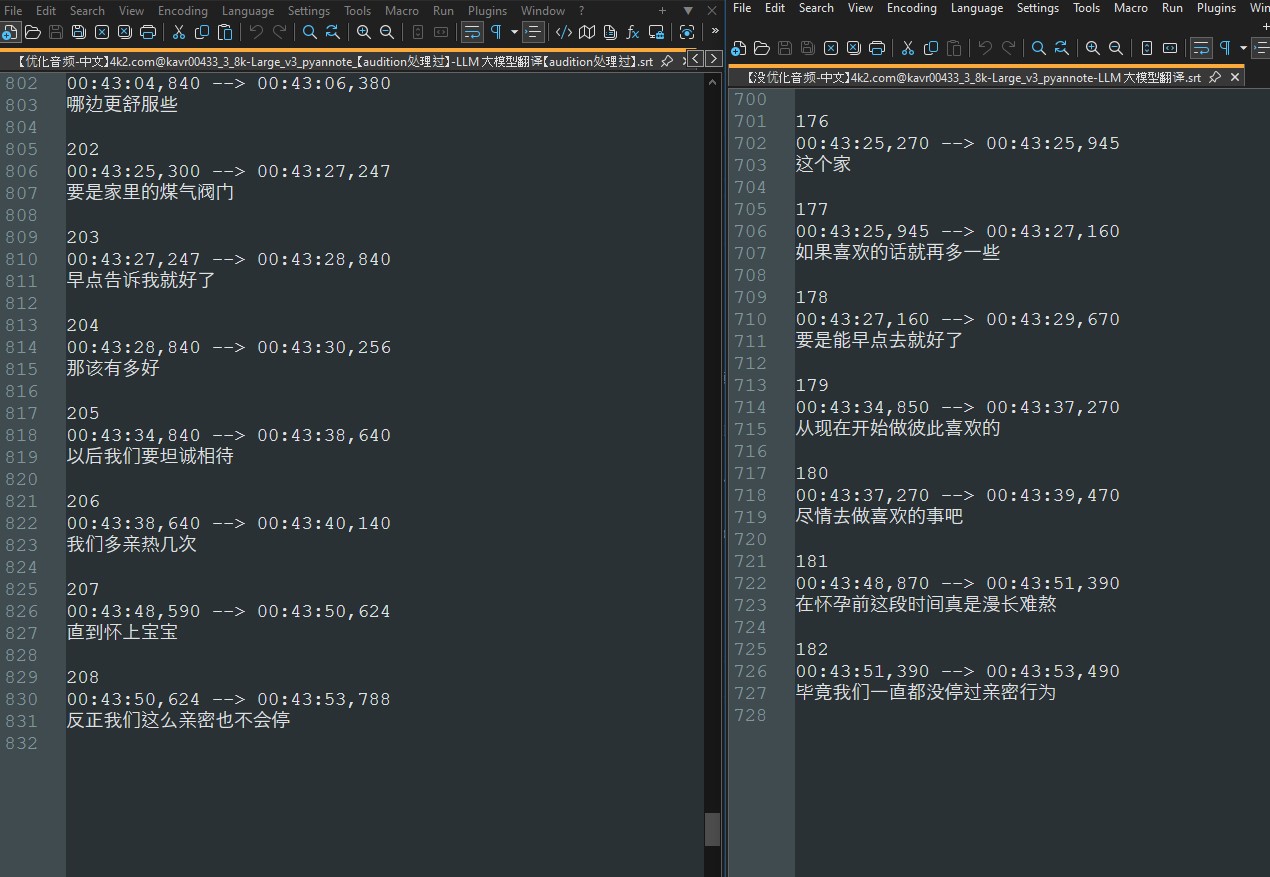Click tab scroll left arrow in left window
This screenshot has width=1270, height=877.
[x=696, y=59]
